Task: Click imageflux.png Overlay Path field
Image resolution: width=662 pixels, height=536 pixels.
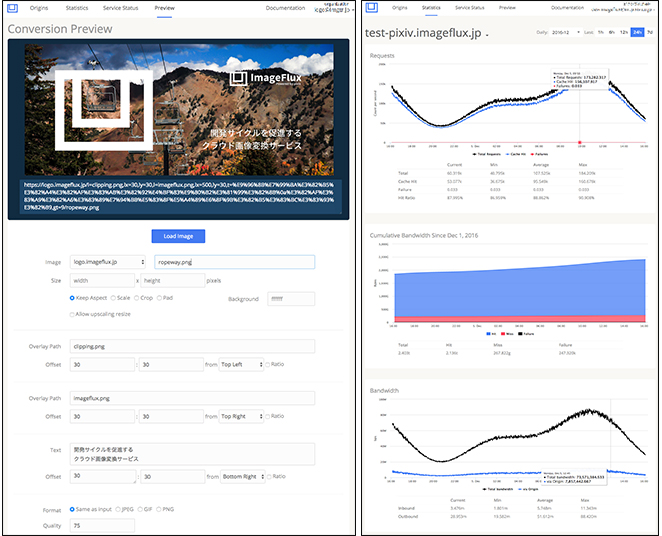Action: 192,398
